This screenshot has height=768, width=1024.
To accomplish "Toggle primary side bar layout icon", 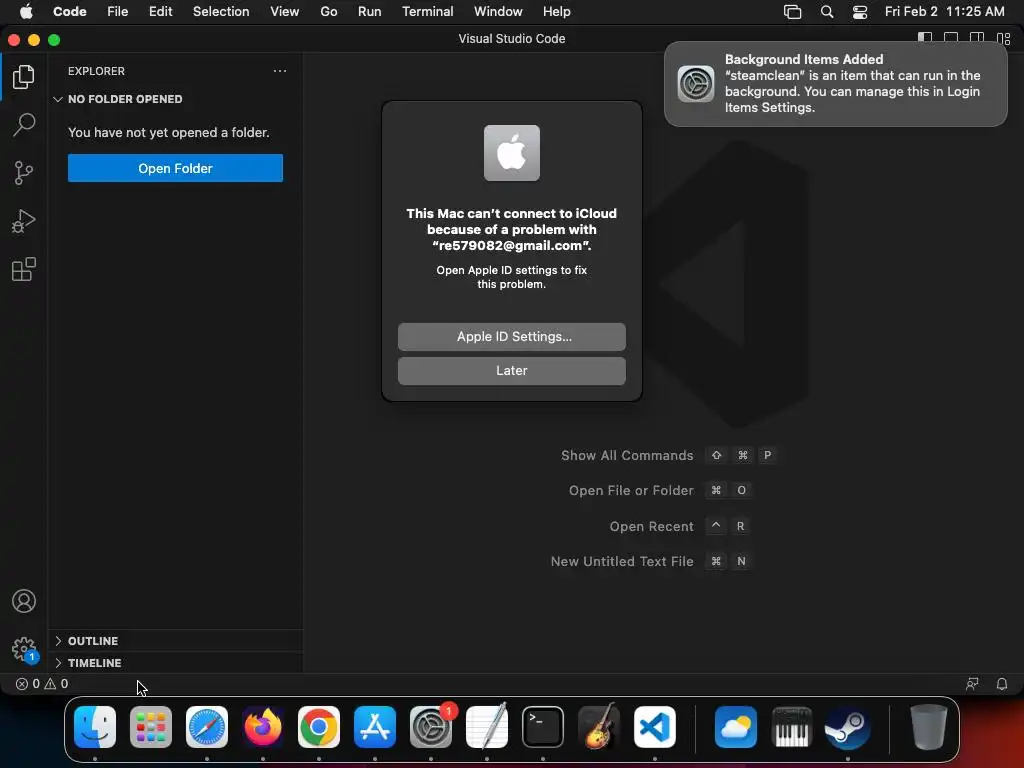I will (925, 39).
